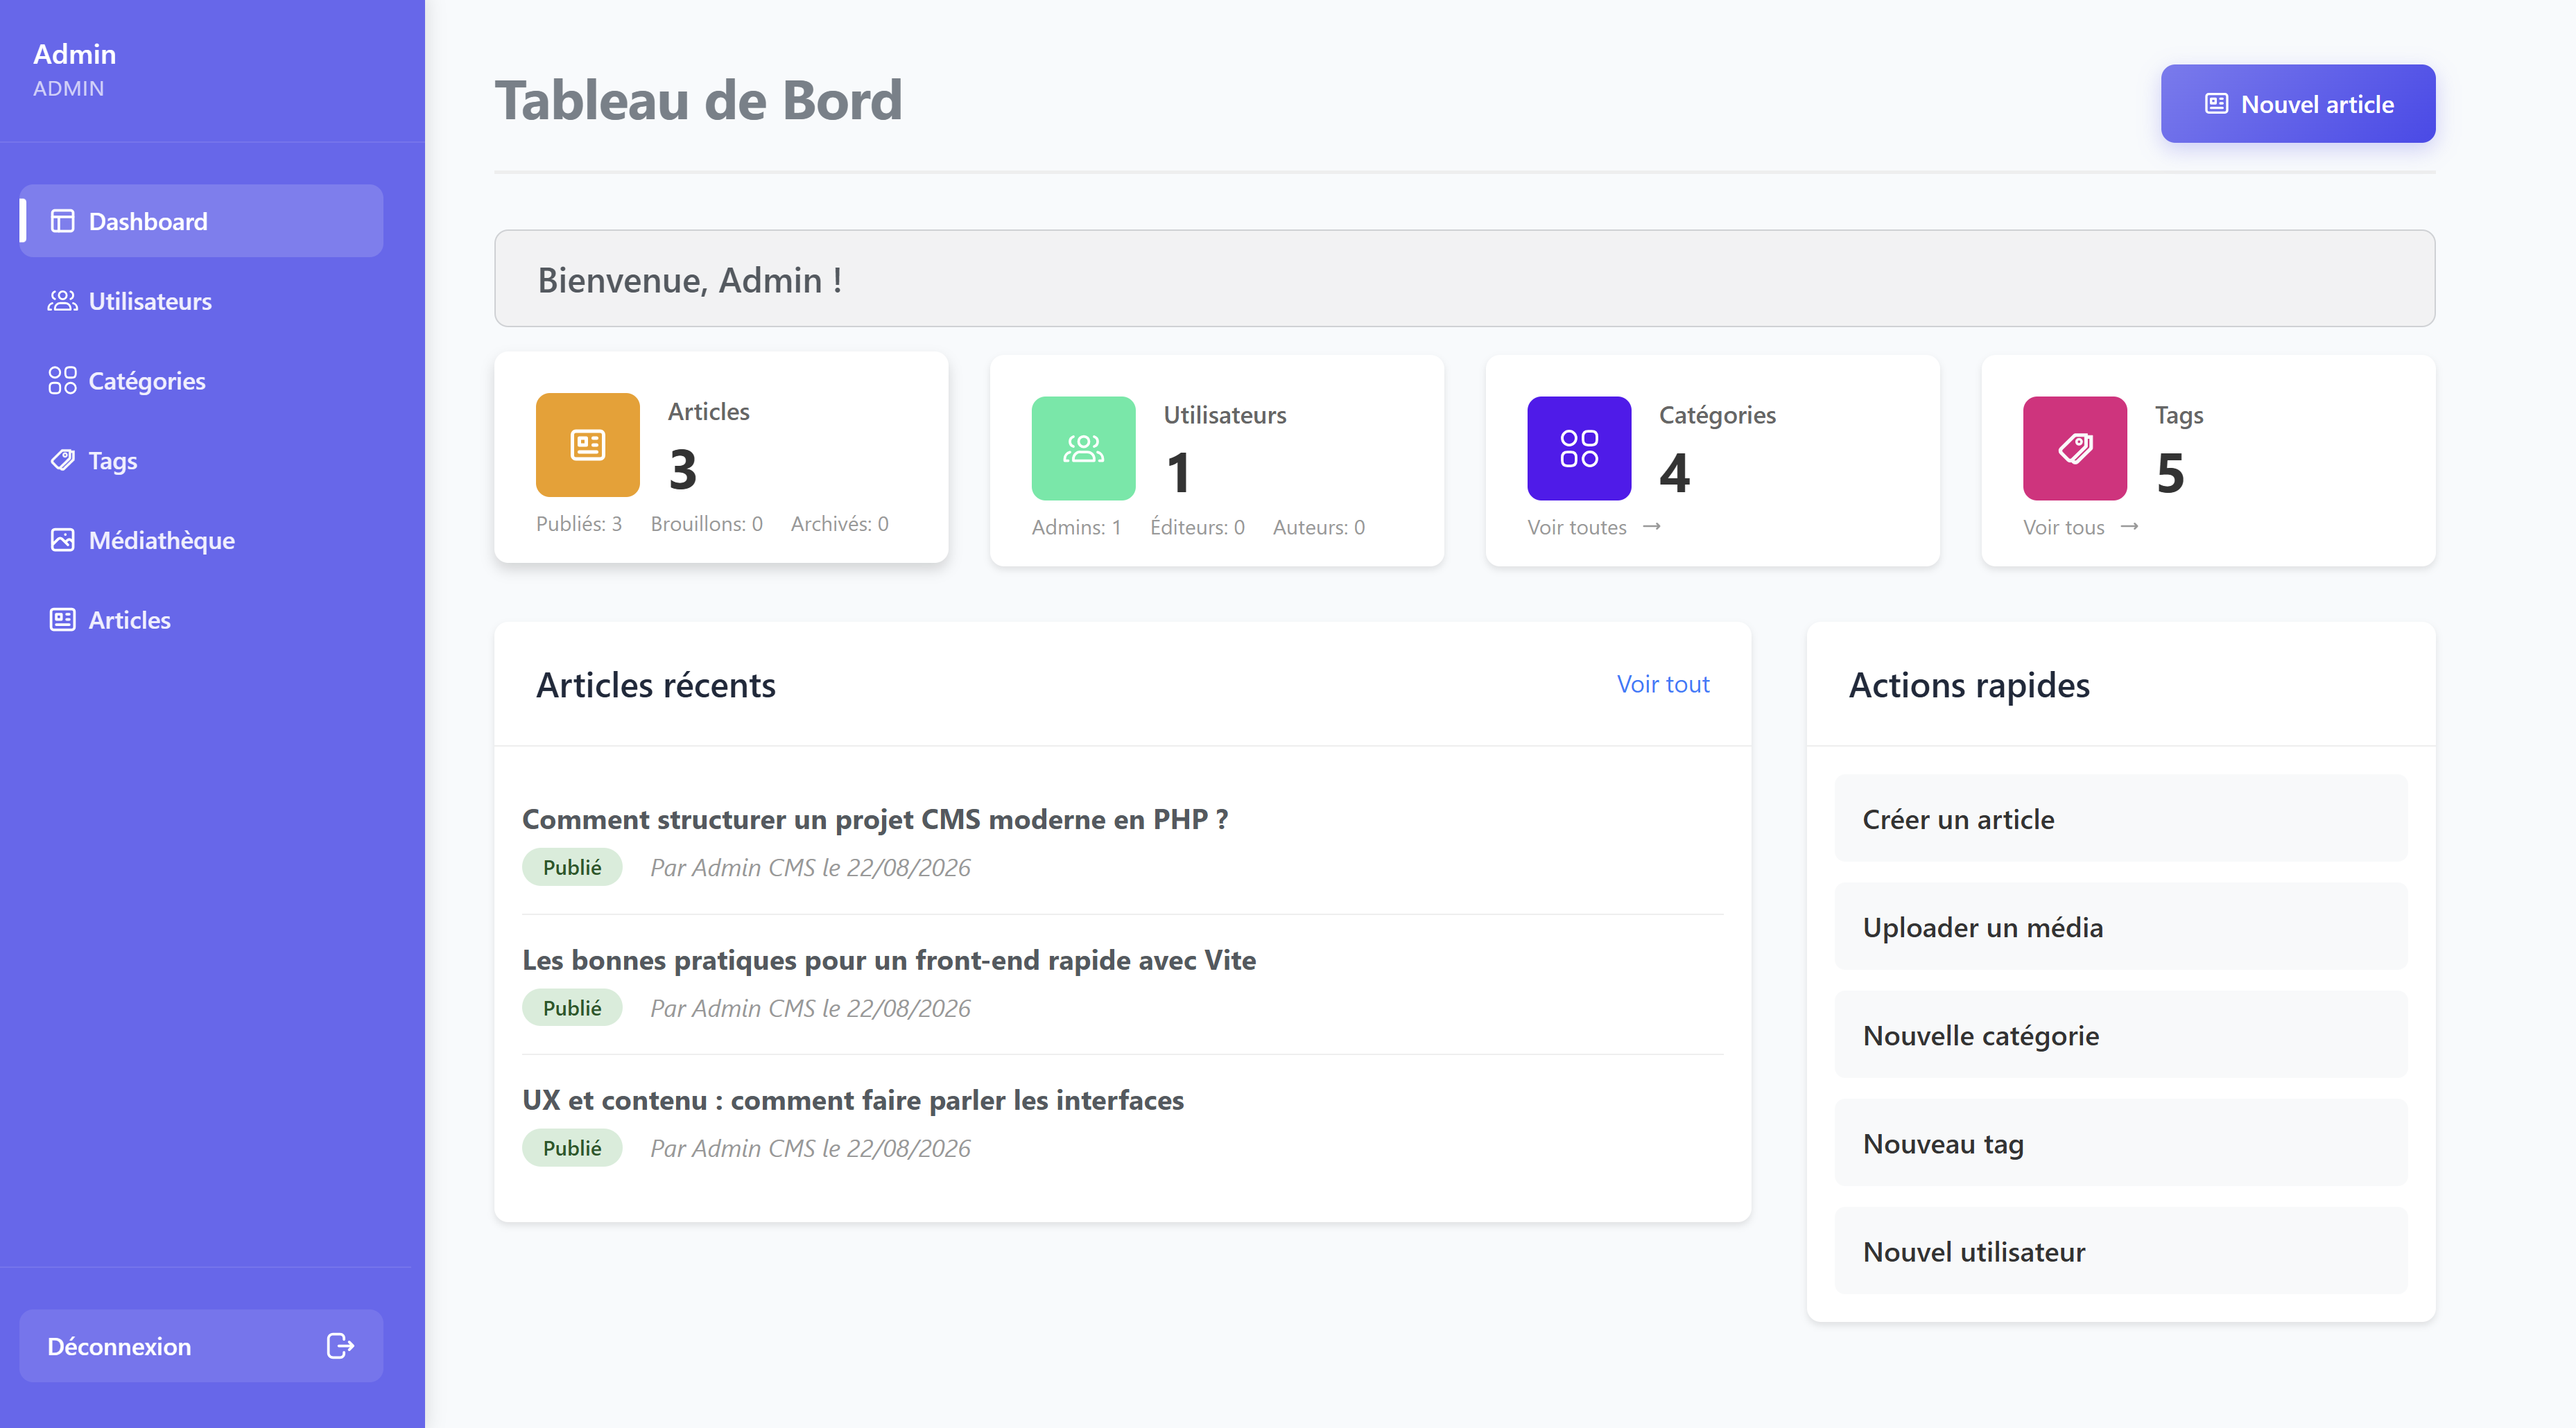This screenshot has height=1428, width=2576.
Task: Click Publié badge of the Vite article
Action: (572, 1008)
